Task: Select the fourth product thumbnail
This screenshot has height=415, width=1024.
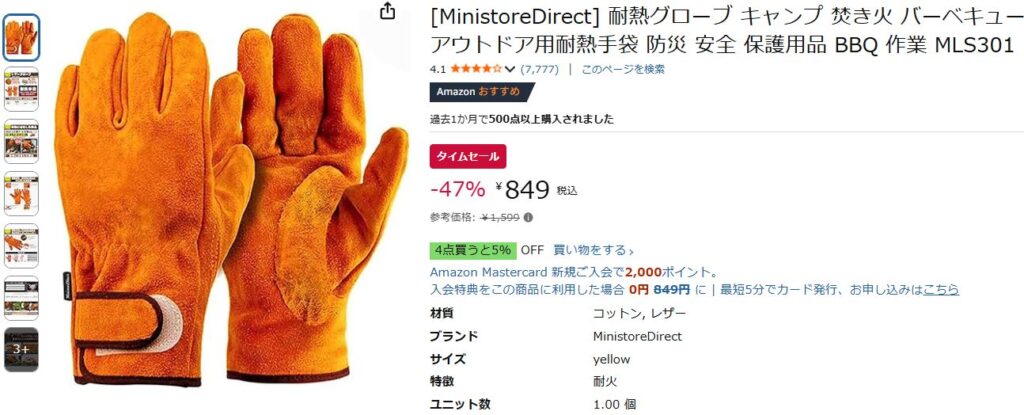Action: 22,193
